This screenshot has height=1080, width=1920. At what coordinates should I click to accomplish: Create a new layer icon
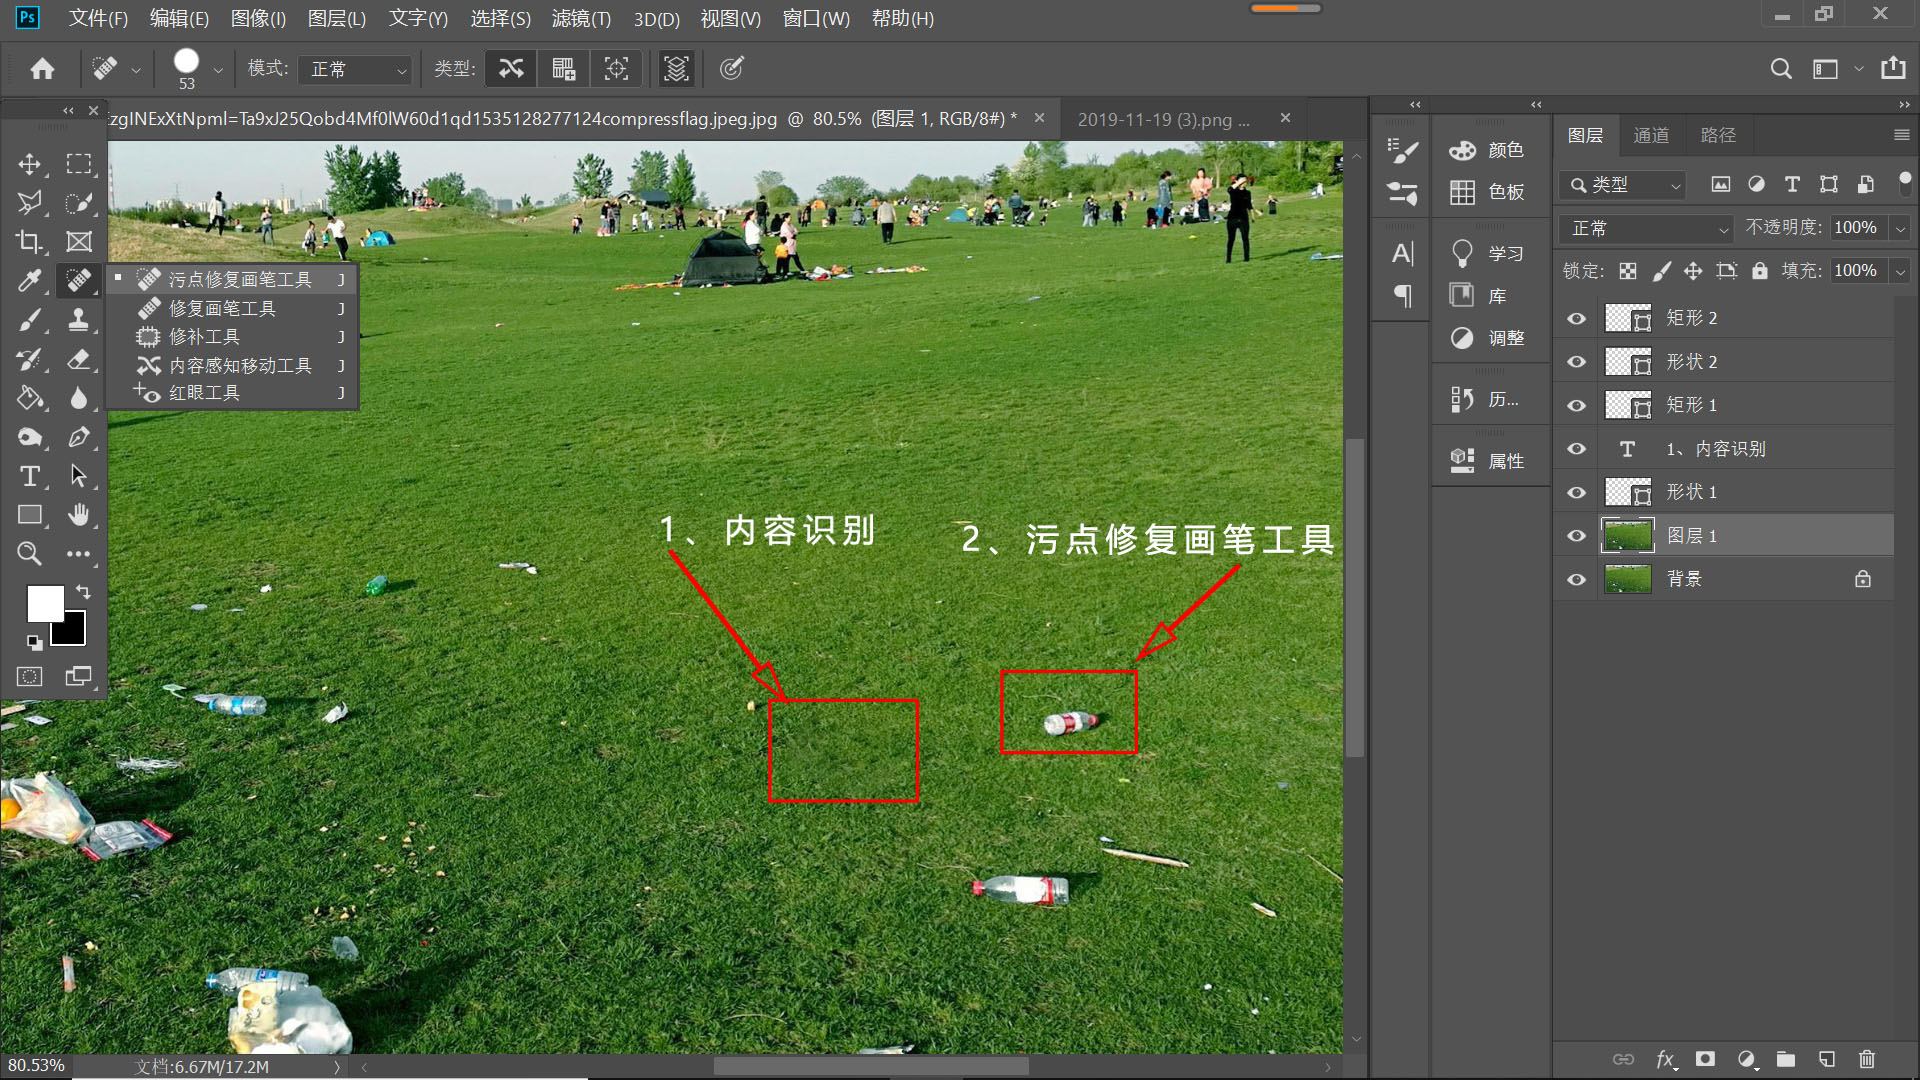coord(1826,1059)
